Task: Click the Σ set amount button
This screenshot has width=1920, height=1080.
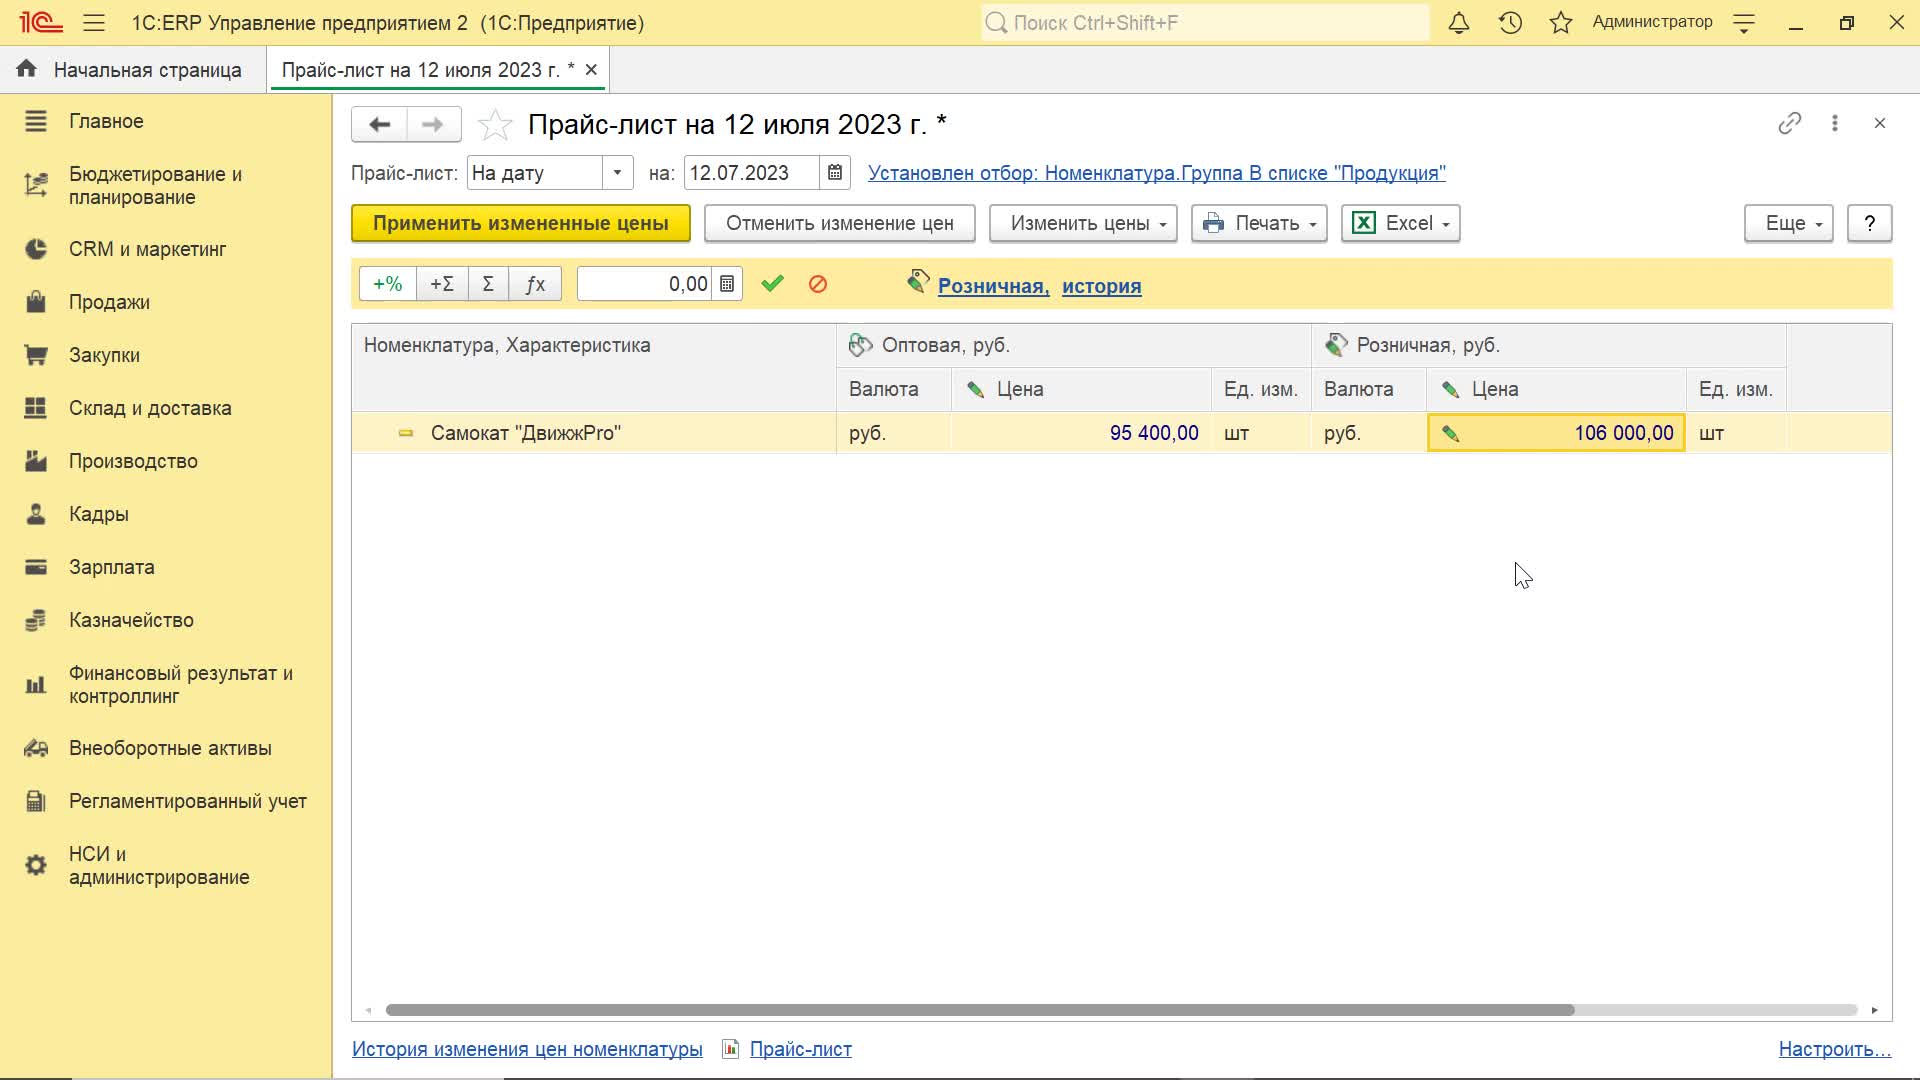Action: (x=488, y=284)
